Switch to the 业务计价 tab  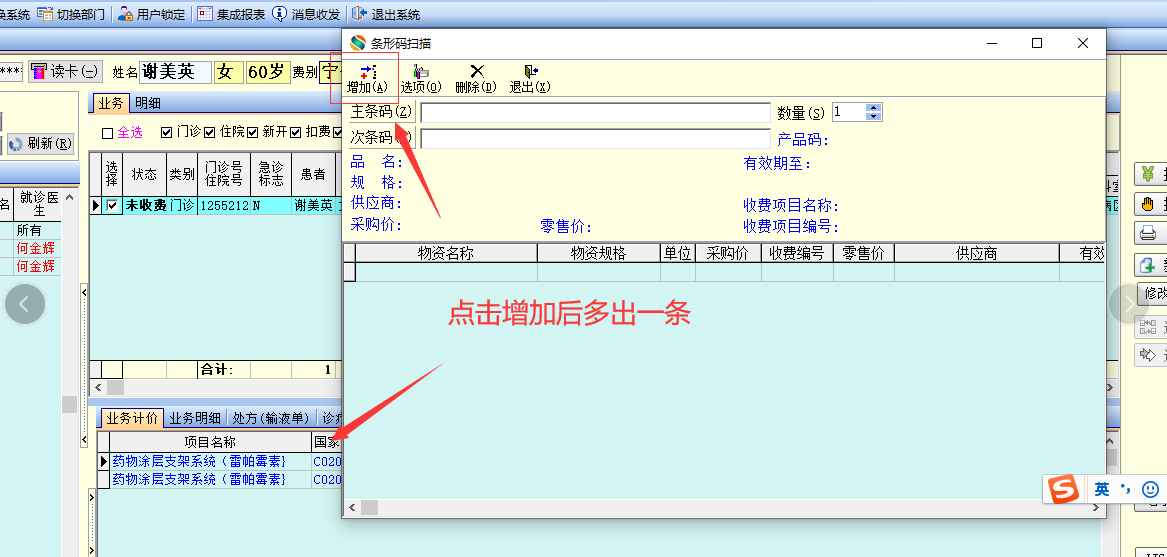[x=132, y=418]
